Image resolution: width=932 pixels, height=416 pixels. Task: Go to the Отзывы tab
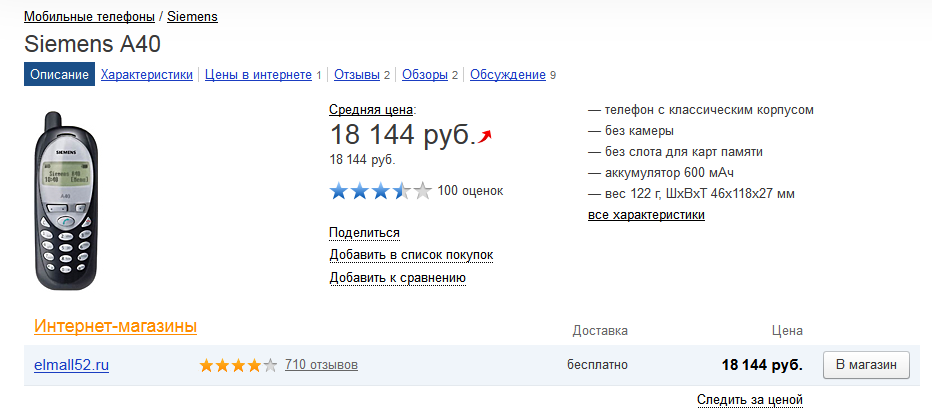pyautogui.click(x=357, y=75)
